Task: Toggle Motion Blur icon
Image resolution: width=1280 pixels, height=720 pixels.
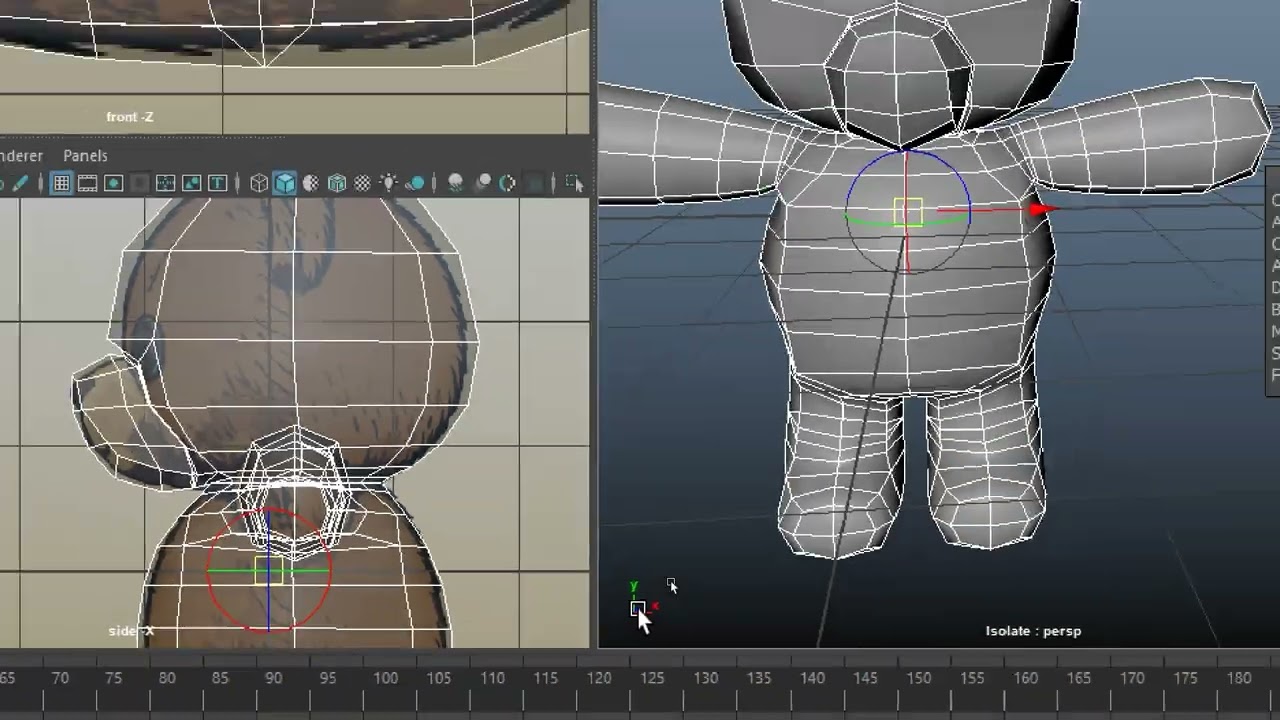Action: [x=482, y=183]
